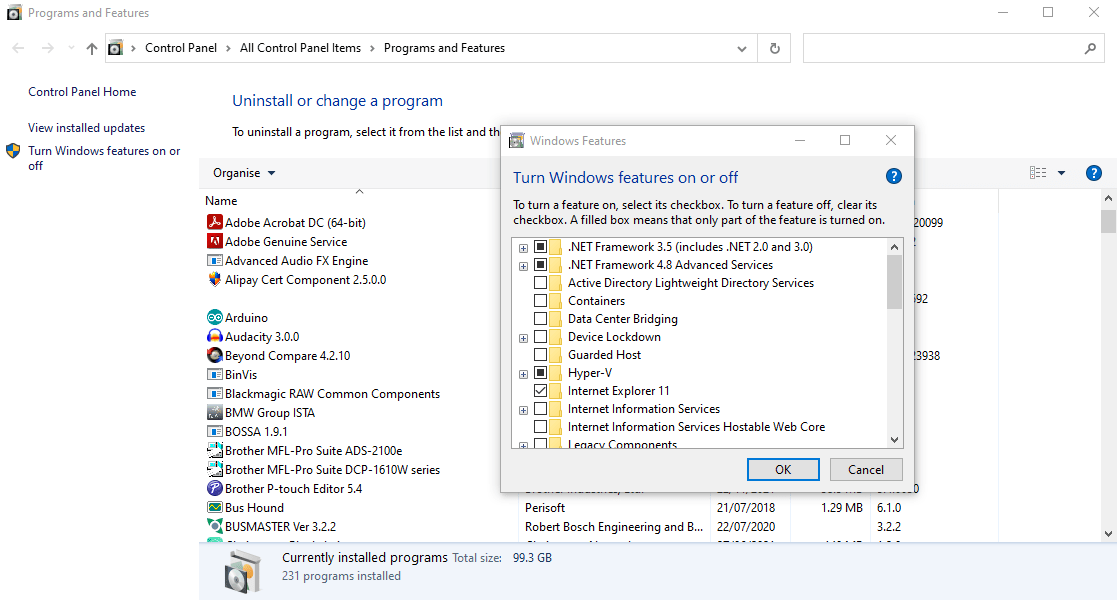Click the BUSMASTER Ver 3.2.2 icon

(x=214, y=526)
